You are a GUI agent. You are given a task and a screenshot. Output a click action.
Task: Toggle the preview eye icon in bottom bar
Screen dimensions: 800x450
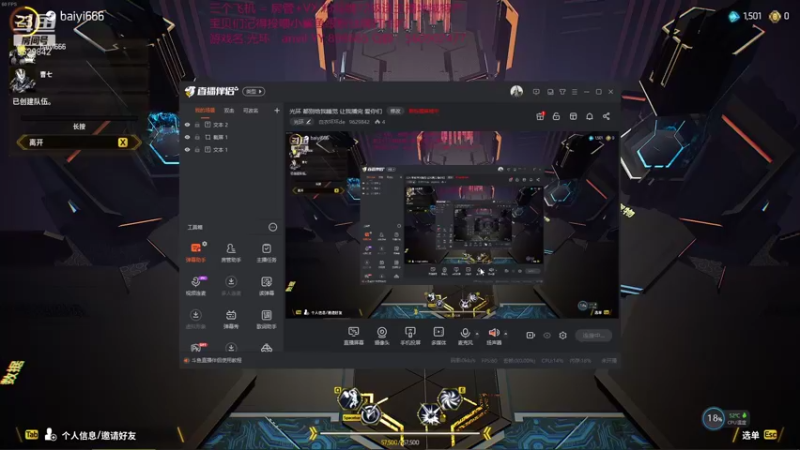pyautogui.click(x=547, y=335)
